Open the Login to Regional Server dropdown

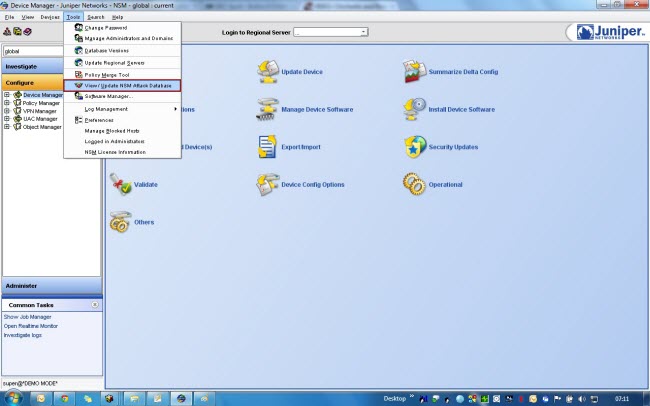click(x=364, y=32)
